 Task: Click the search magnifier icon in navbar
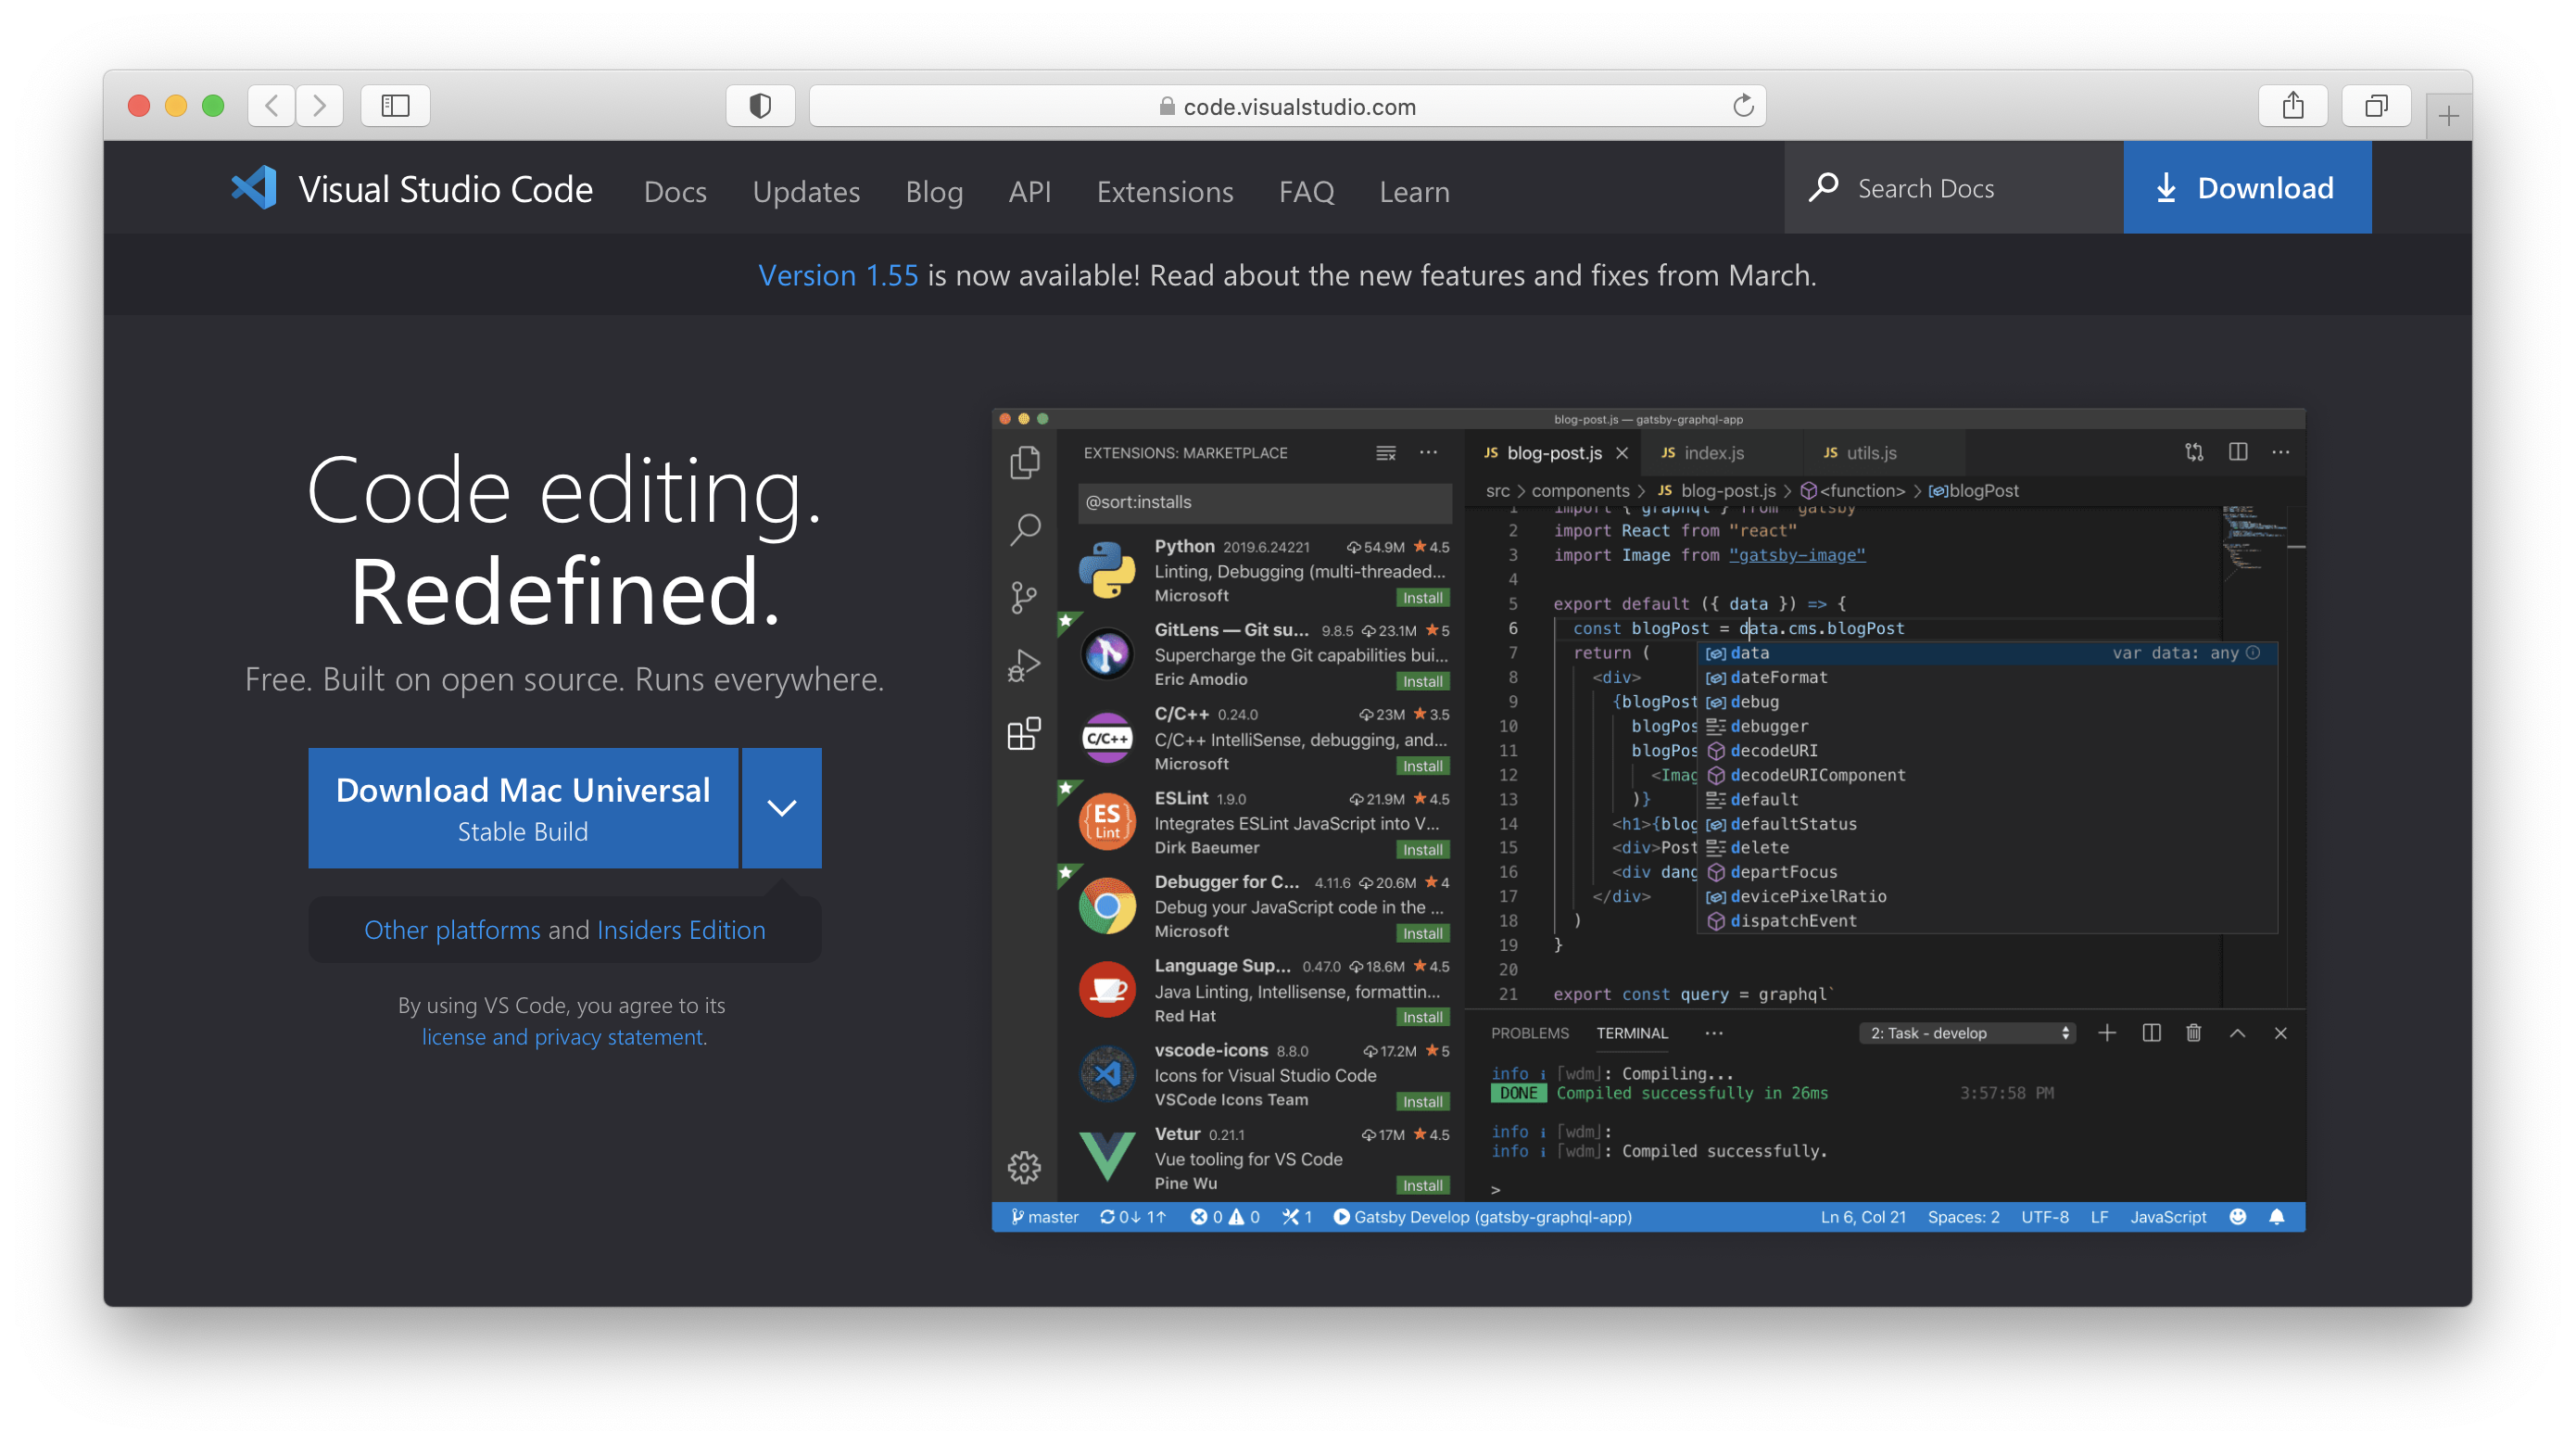(1823, 188)
